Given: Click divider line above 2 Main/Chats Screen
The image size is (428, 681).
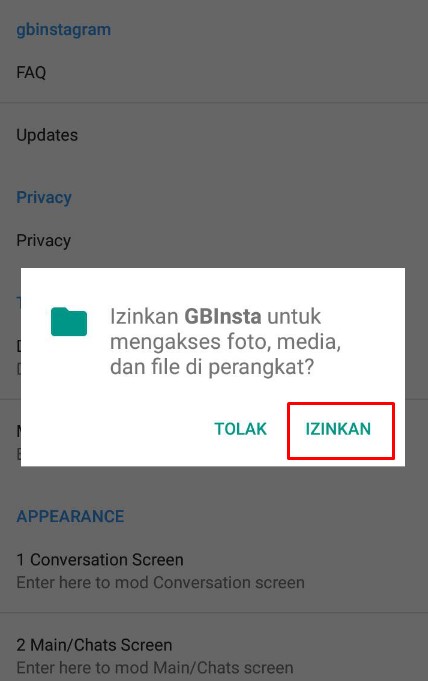Looking at the screenshot, I should [x=214, y=613].
